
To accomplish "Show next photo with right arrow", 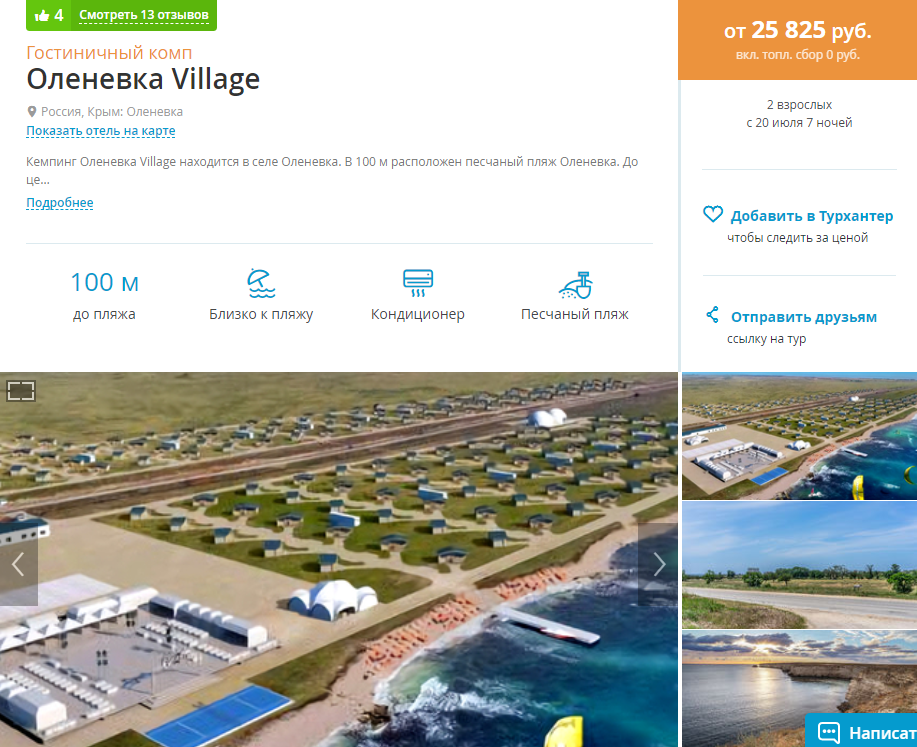I will click(x=659, y=565).
